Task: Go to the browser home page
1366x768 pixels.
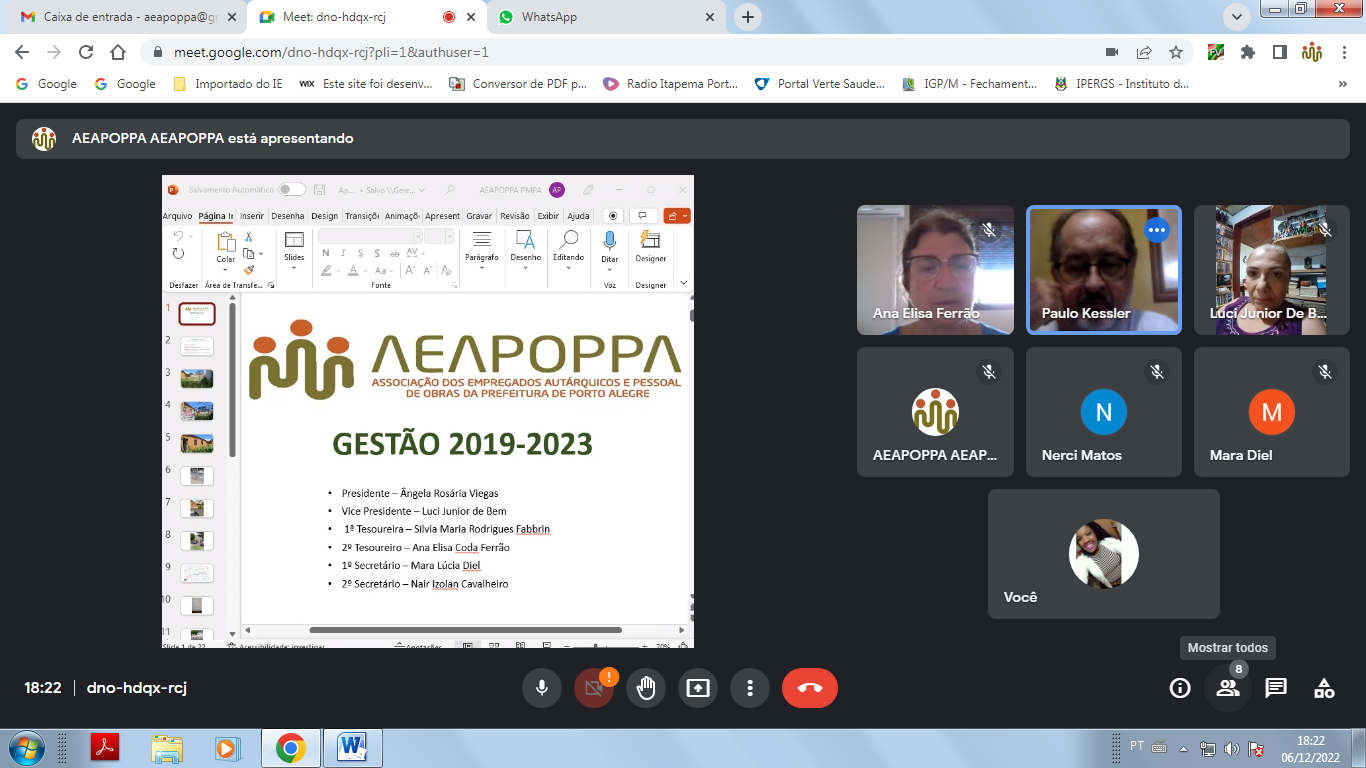Action: (x=118, y=52)
